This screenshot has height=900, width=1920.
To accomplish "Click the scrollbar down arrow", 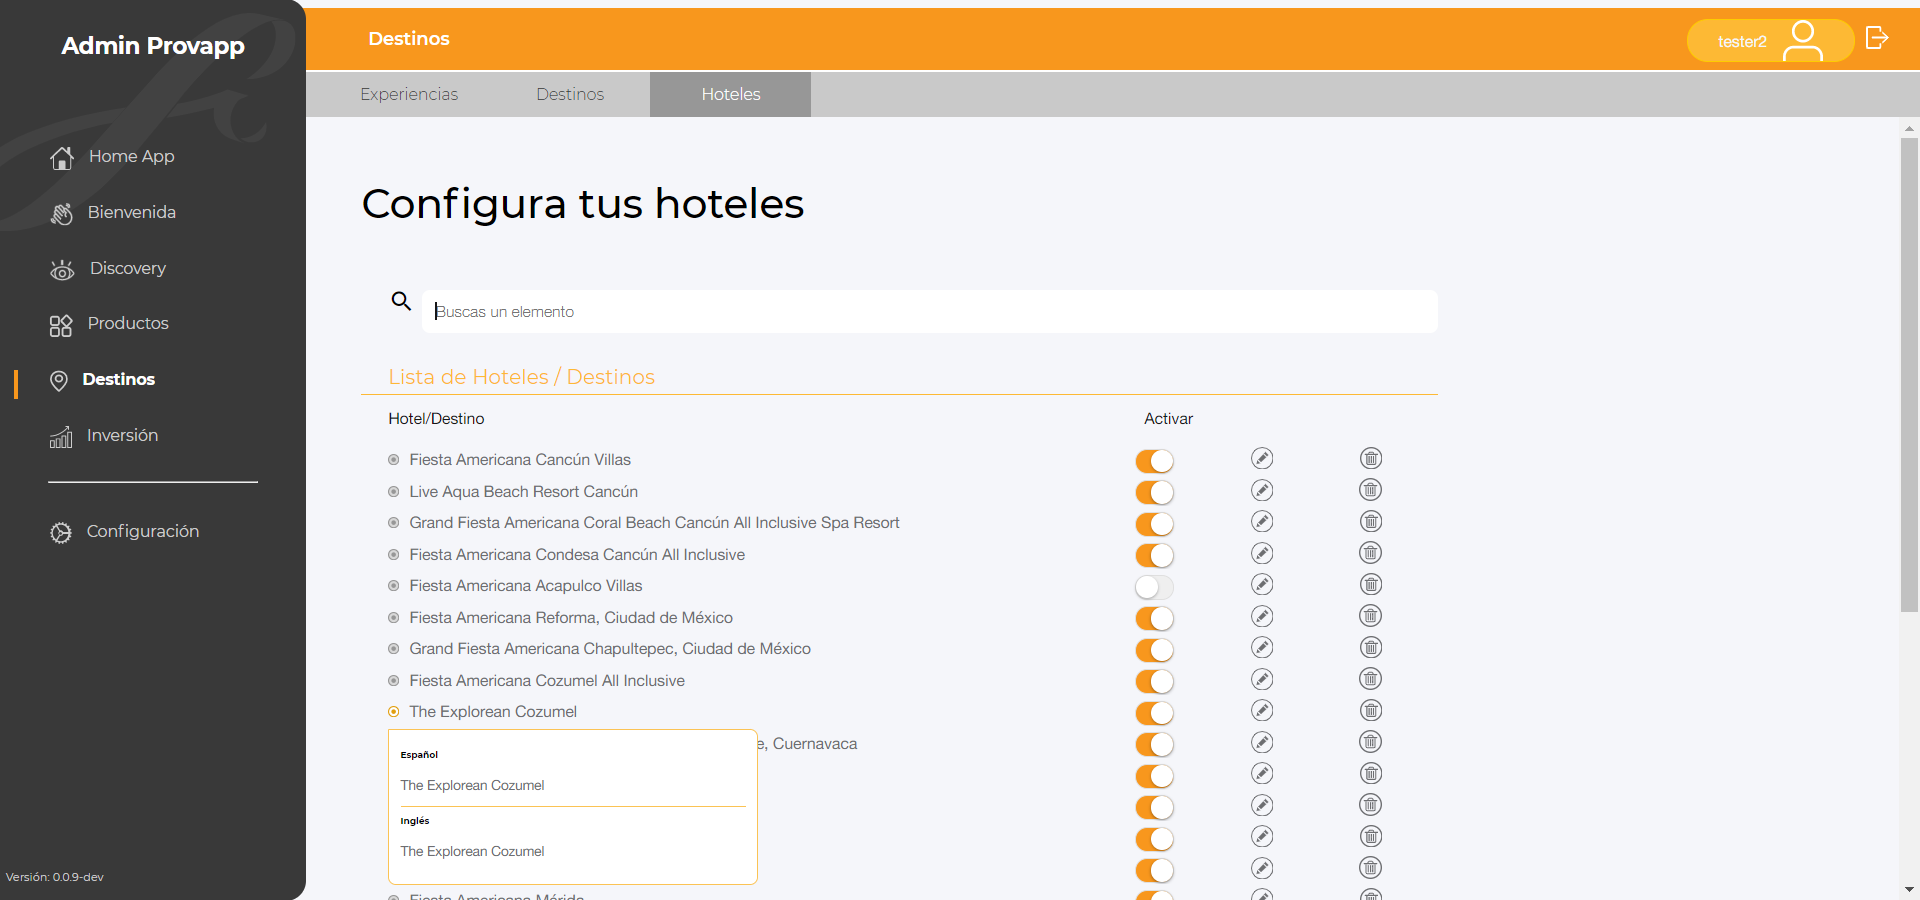I will point(1909,889).
